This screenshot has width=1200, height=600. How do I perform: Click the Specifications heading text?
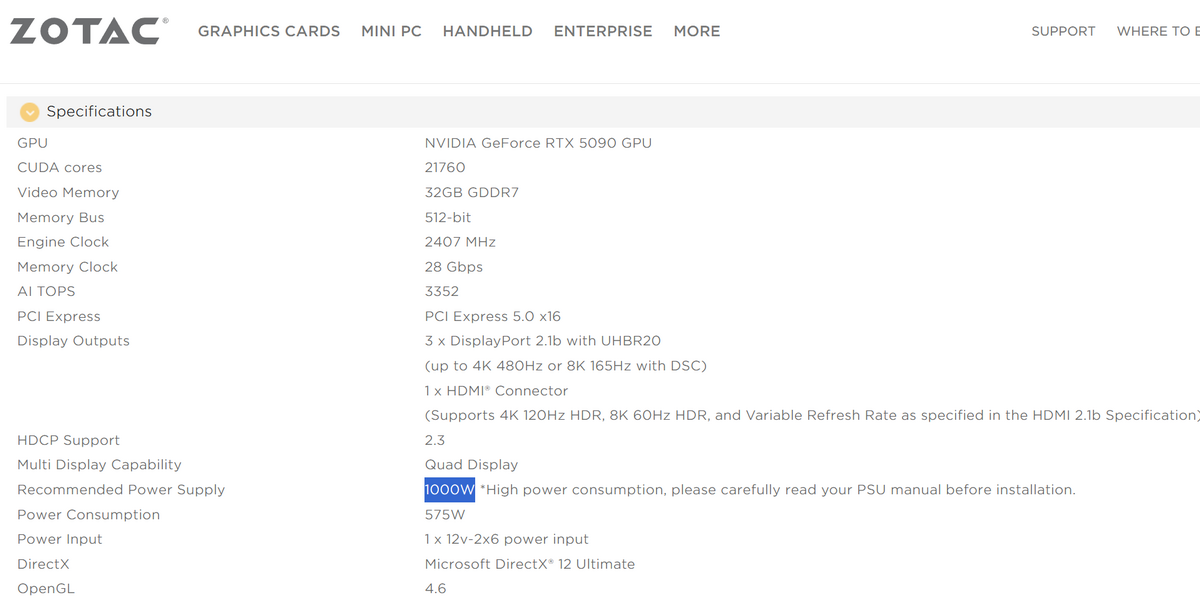(98, 111)
